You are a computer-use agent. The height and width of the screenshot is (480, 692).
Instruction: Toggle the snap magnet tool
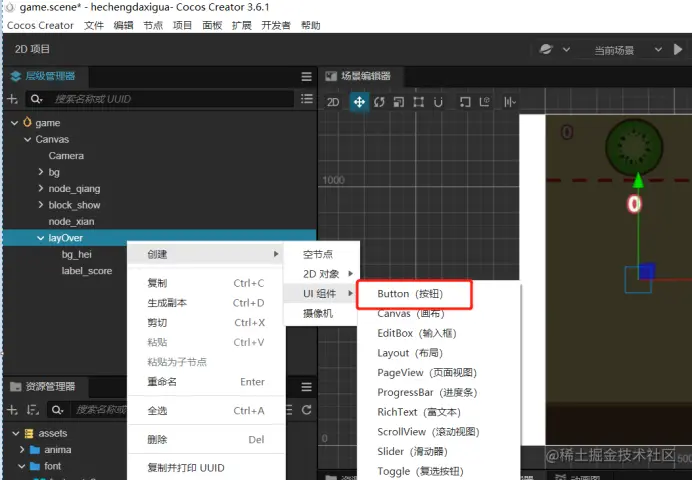pyautogui.click(x=438, y=102)
